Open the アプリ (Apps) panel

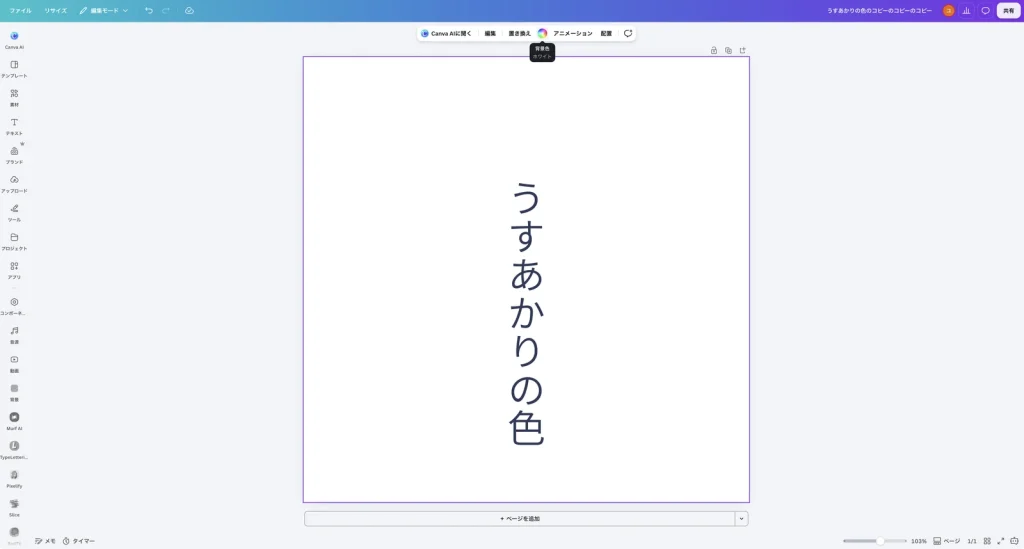[x=14, y=270]
